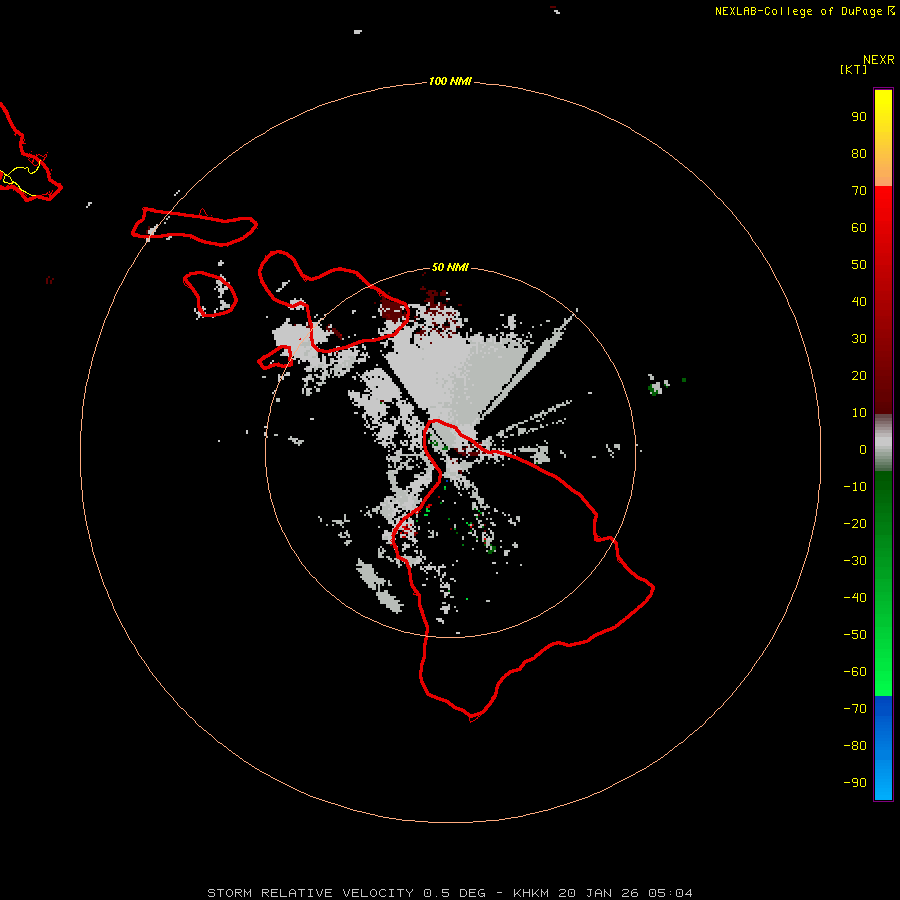This screenshot has width=900, height=900.
Task: Click the 10 value on the velocity scale
Action: click(859, 413)
